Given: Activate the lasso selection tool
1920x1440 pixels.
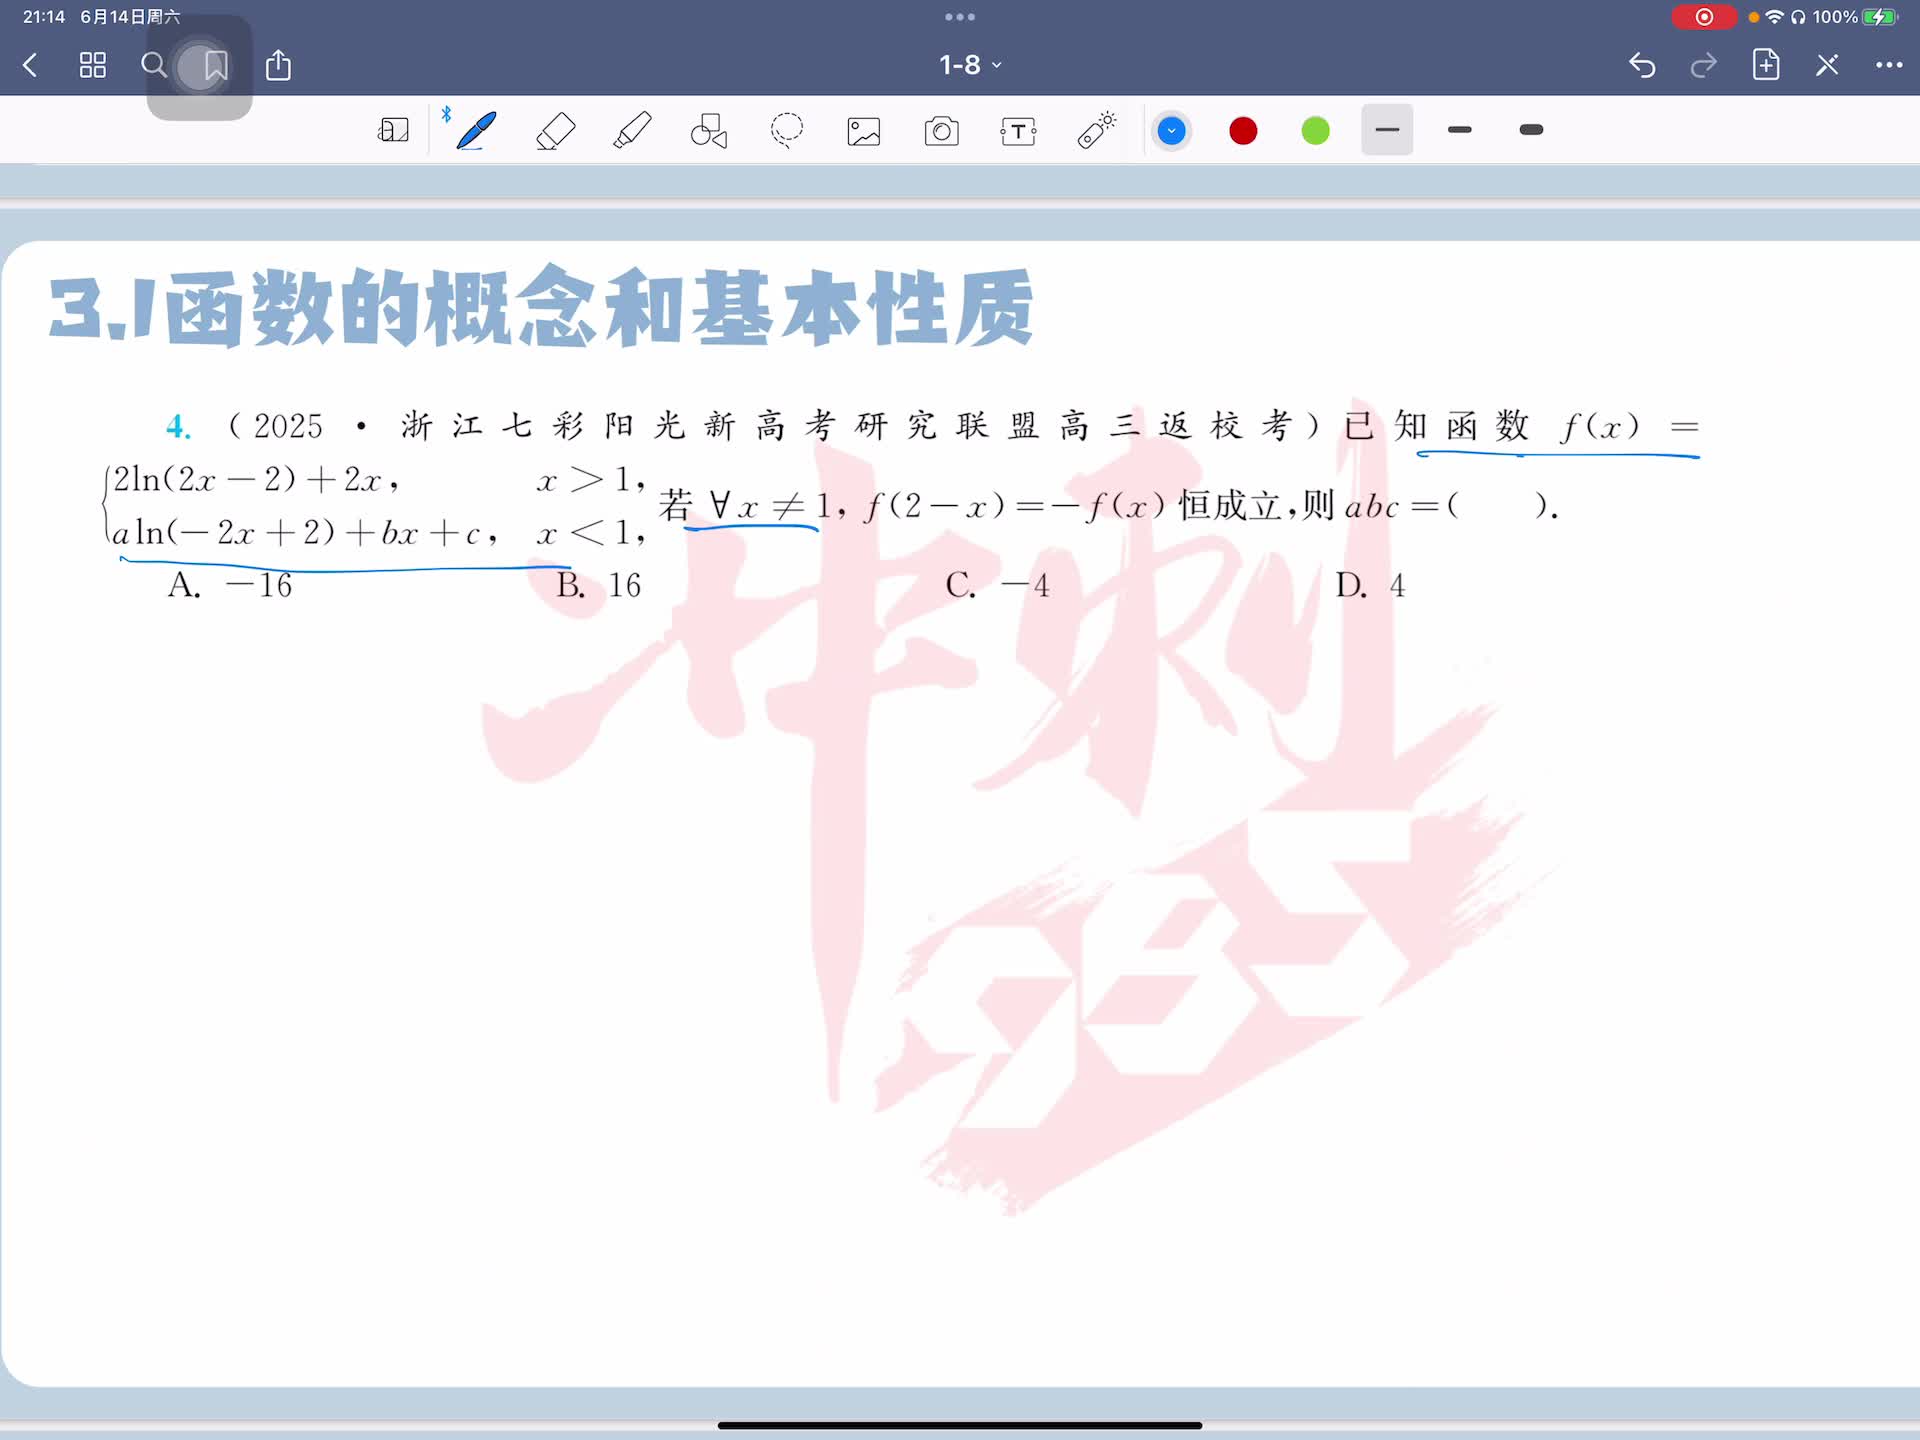Looking at the screenshot, I should point(787,131).
